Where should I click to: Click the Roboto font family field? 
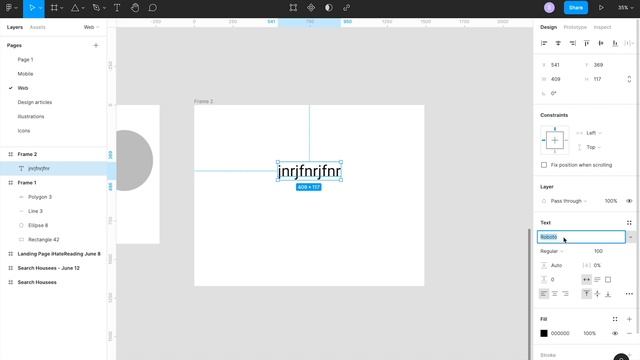[x=581, y=237]
